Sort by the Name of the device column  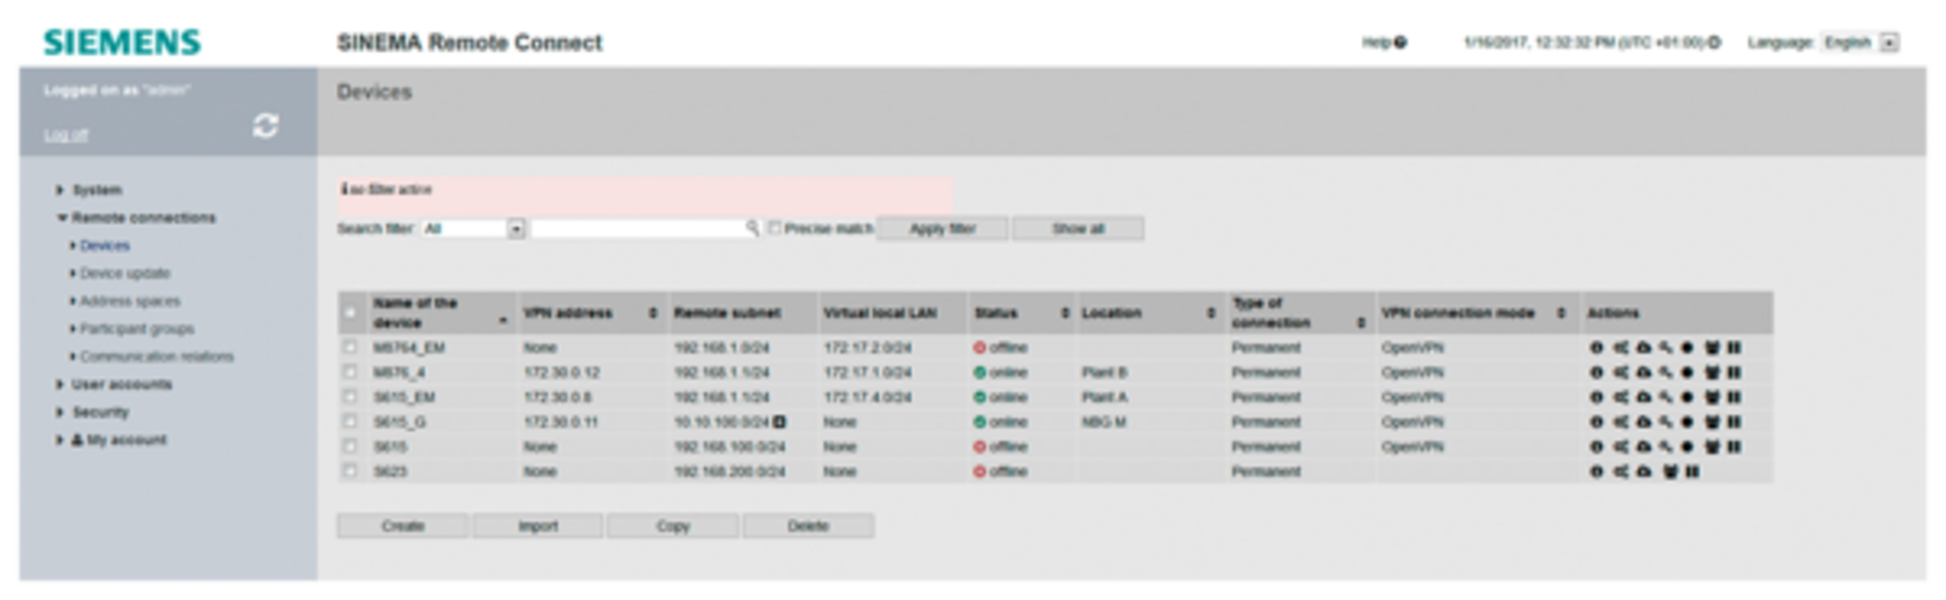coord(503,321)
